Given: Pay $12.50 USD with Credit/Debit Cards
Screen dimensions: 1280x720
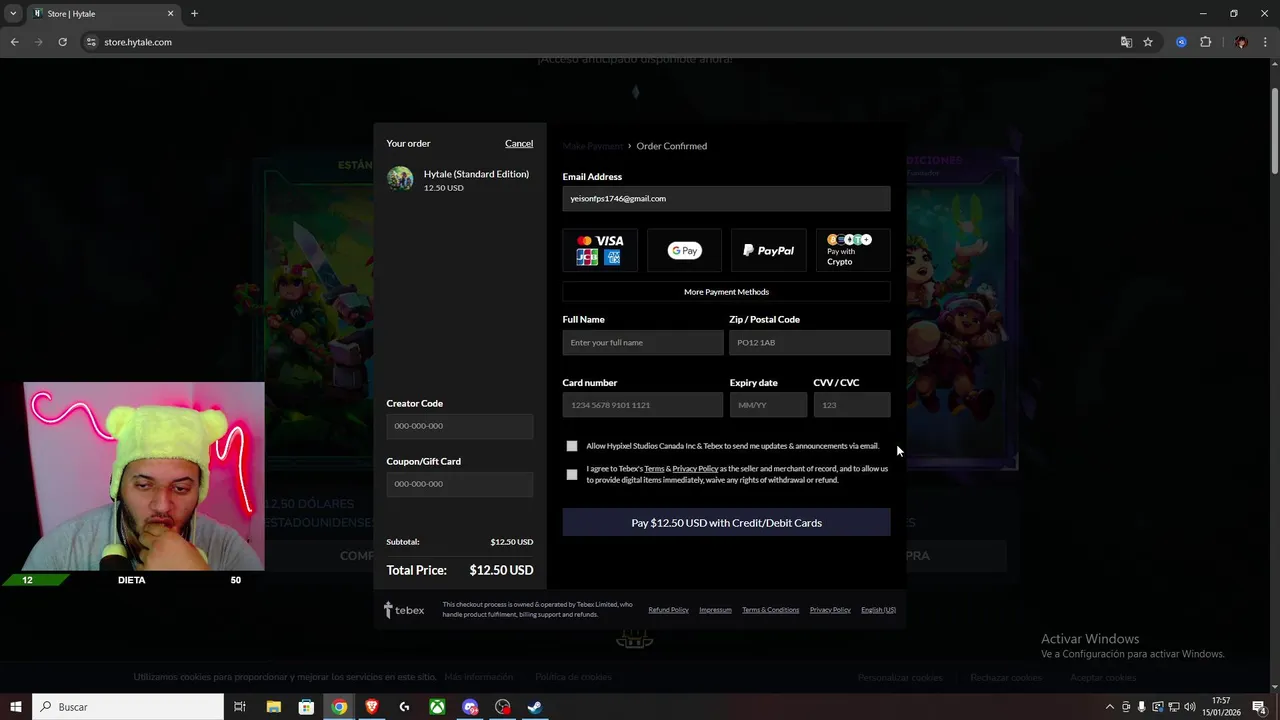Looking at the screenshot, I should (726, 522).
